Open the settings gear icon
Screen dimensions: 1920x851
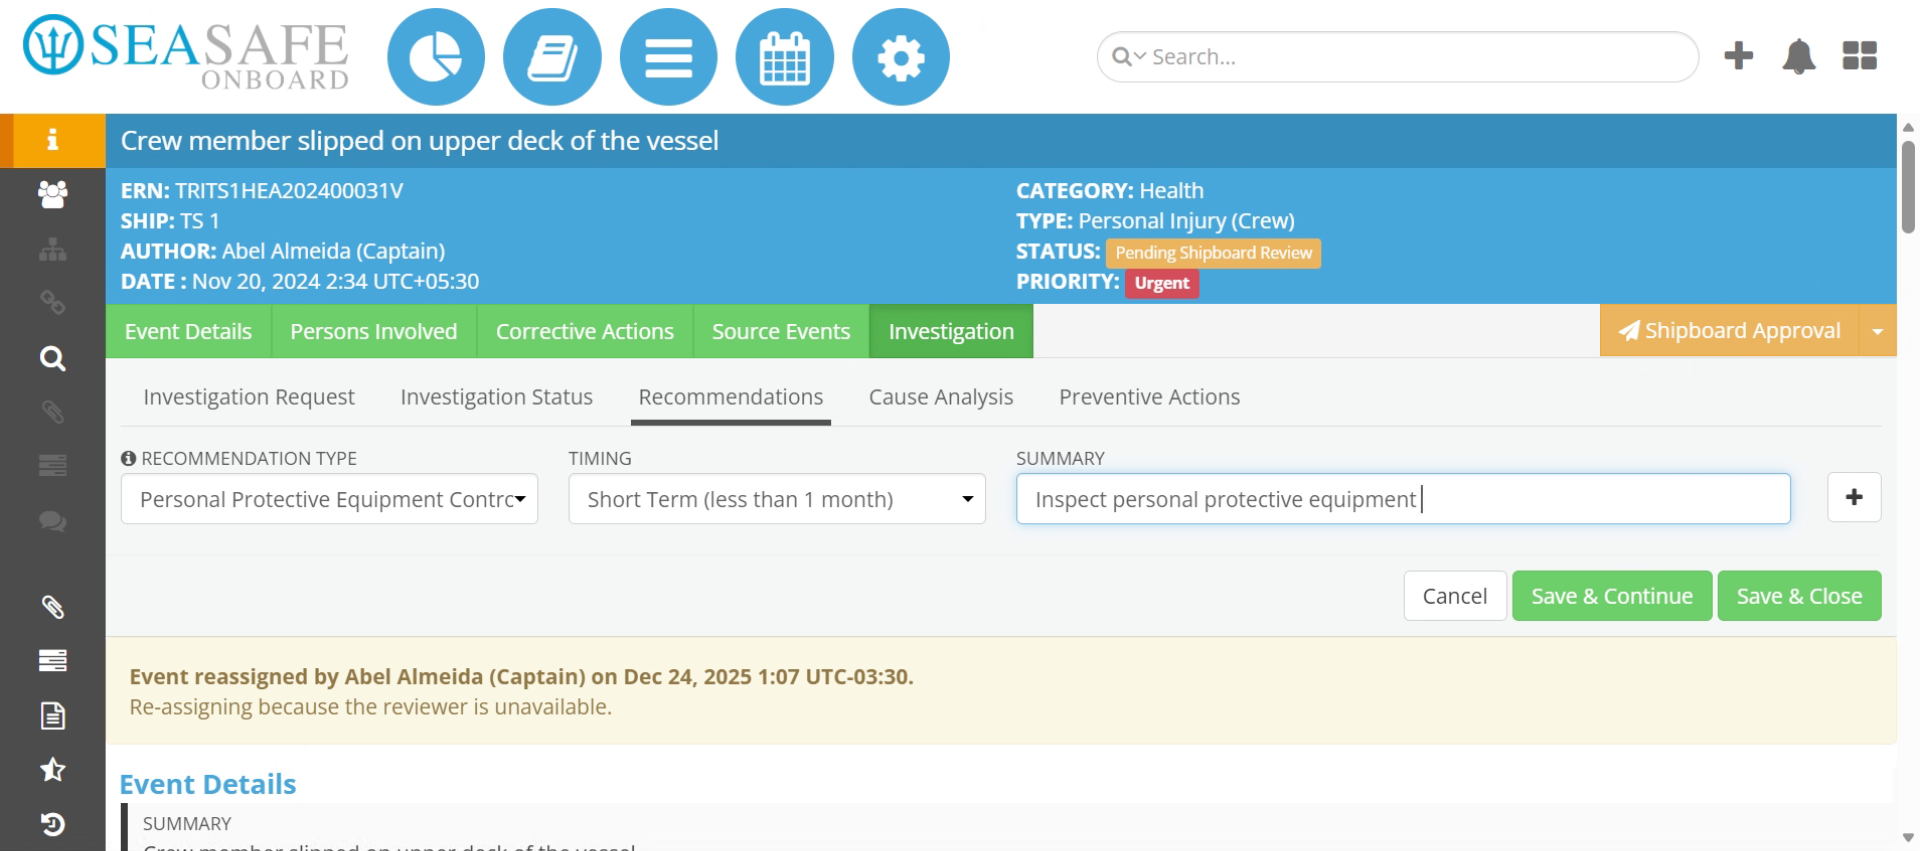click(x=900, y=57)
